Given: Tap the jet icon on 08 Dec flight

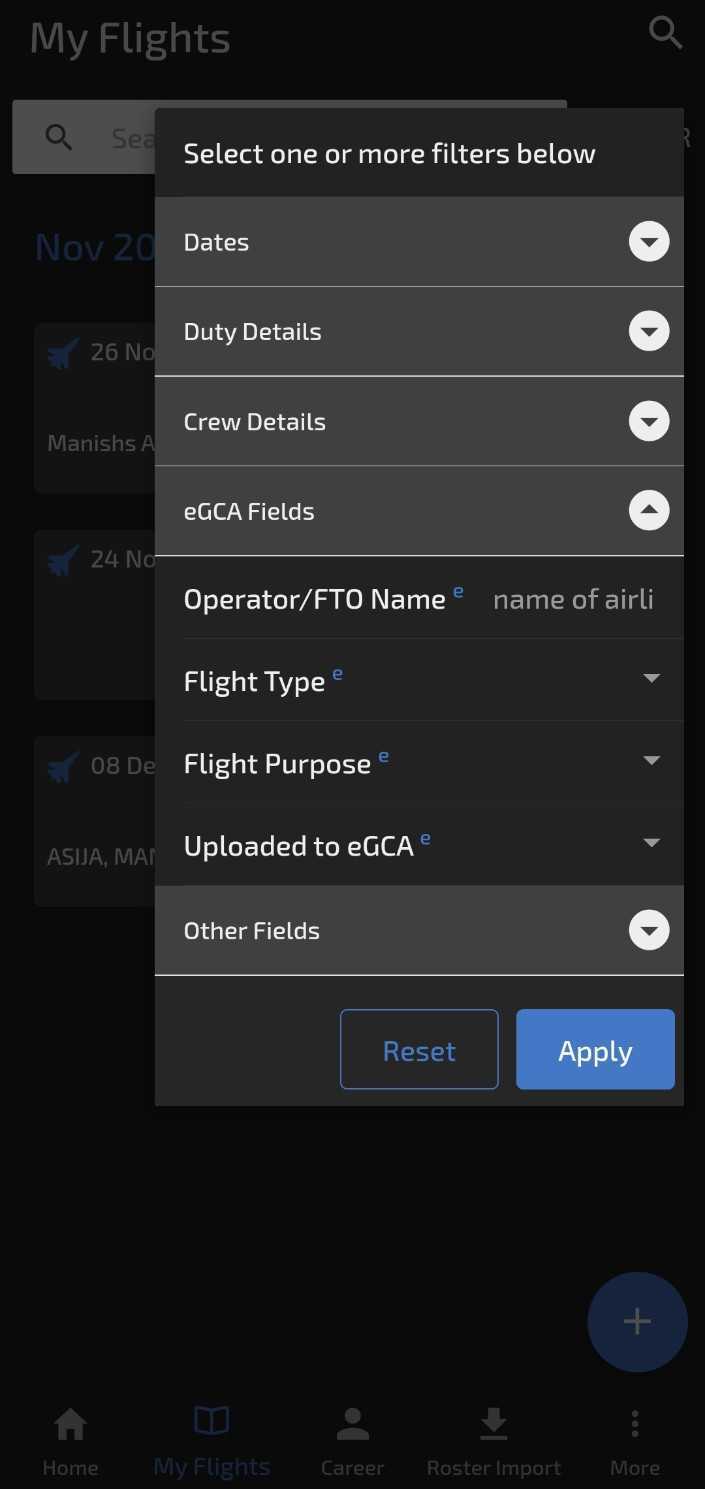Looking at the screenshot, I should tap(63, 767).
